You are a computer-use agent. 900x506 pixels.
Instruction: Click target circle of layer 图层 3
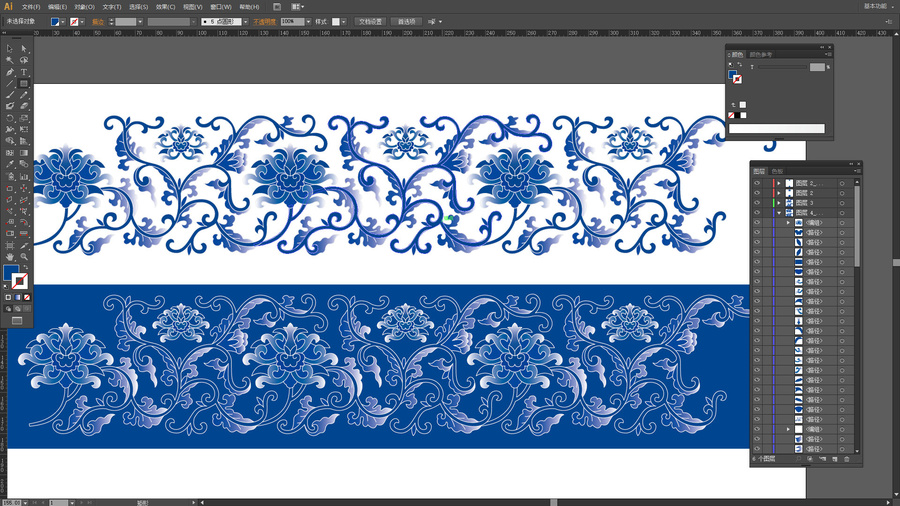pos(842,203)
